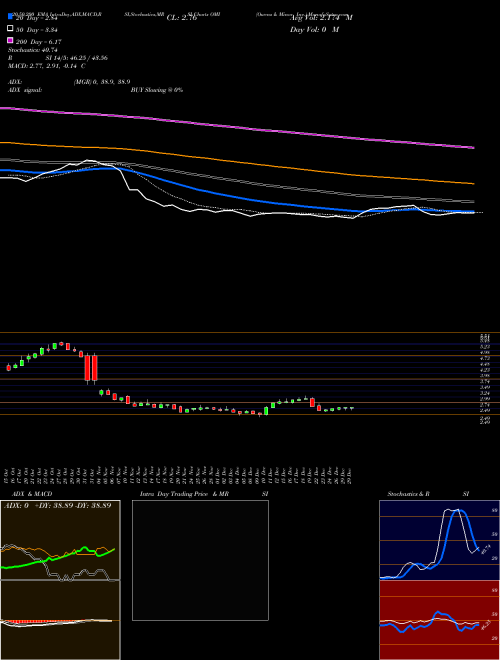This screenshot has height=660, width=500.
Task: Click the 'CL: 2.76' closing price text
Action: click(x=182, y=18)
